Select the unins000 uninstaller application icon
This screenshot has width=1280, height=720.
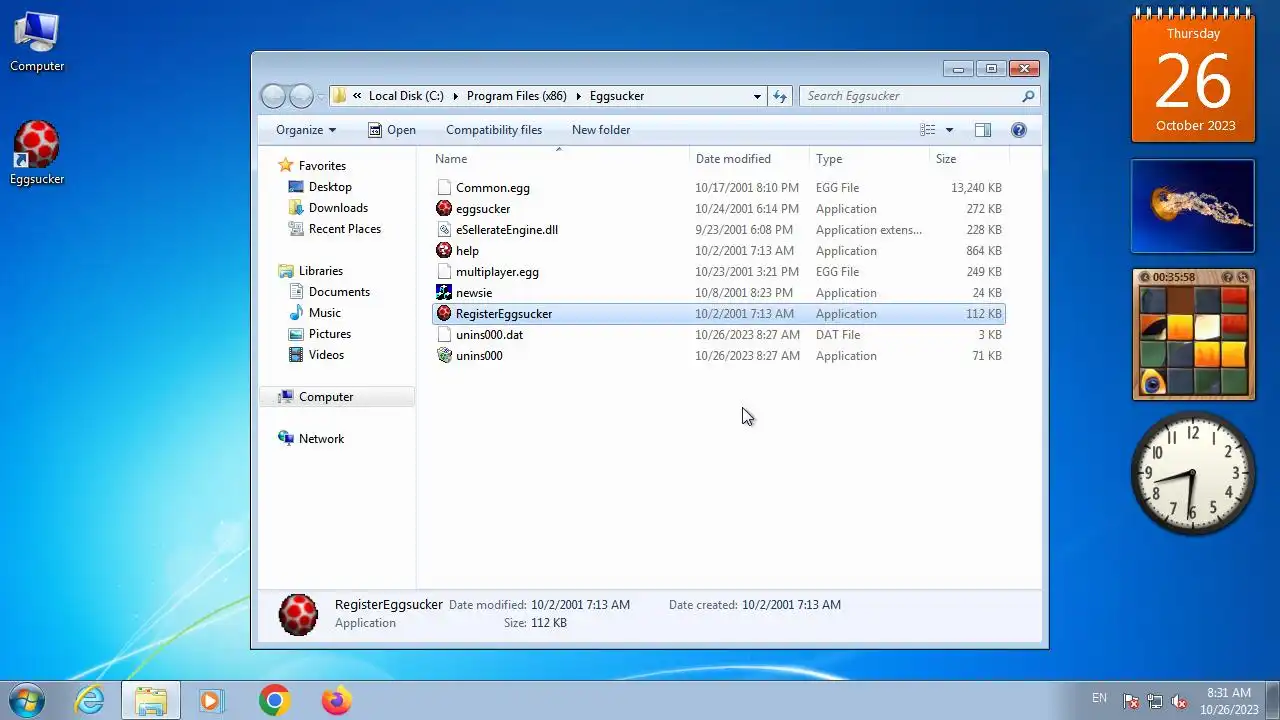pyautogui.click(x=444, y=355)
